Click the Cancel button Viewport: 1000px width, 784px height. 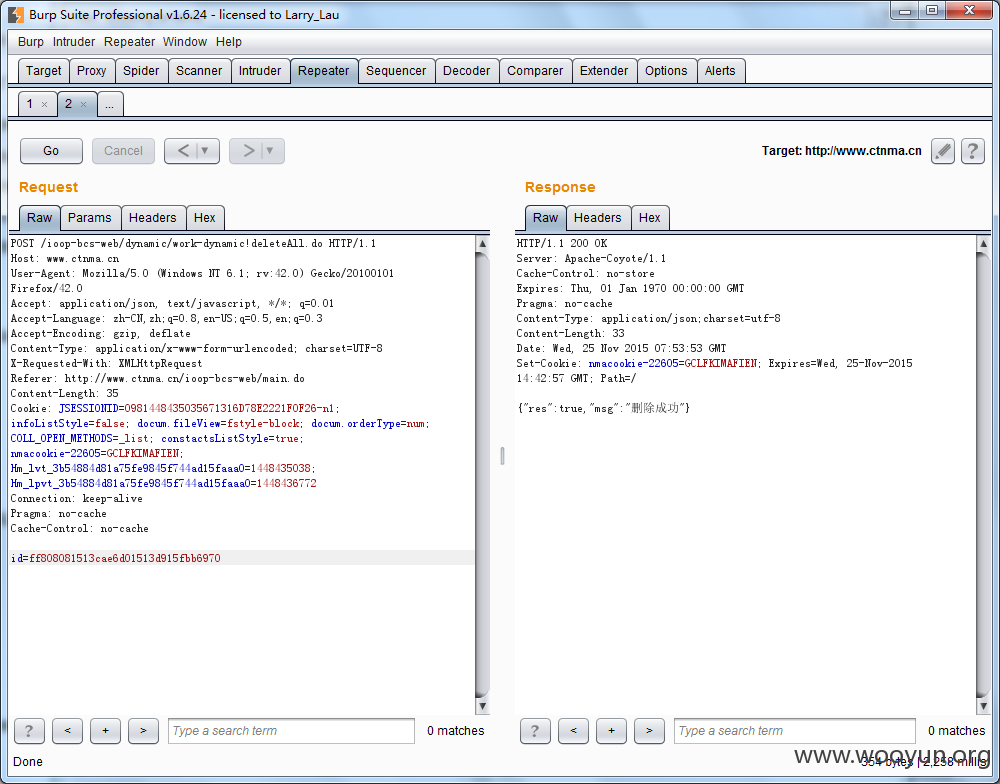tap(123, 151)
